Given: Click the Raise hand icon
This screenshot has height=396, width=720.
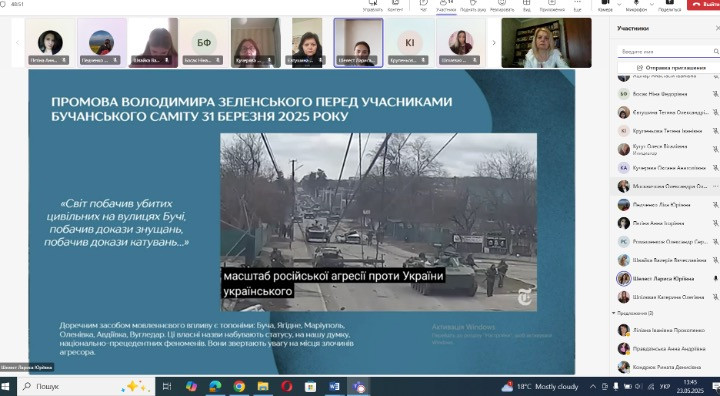Looking at the screenshot, I should point(473,5).
